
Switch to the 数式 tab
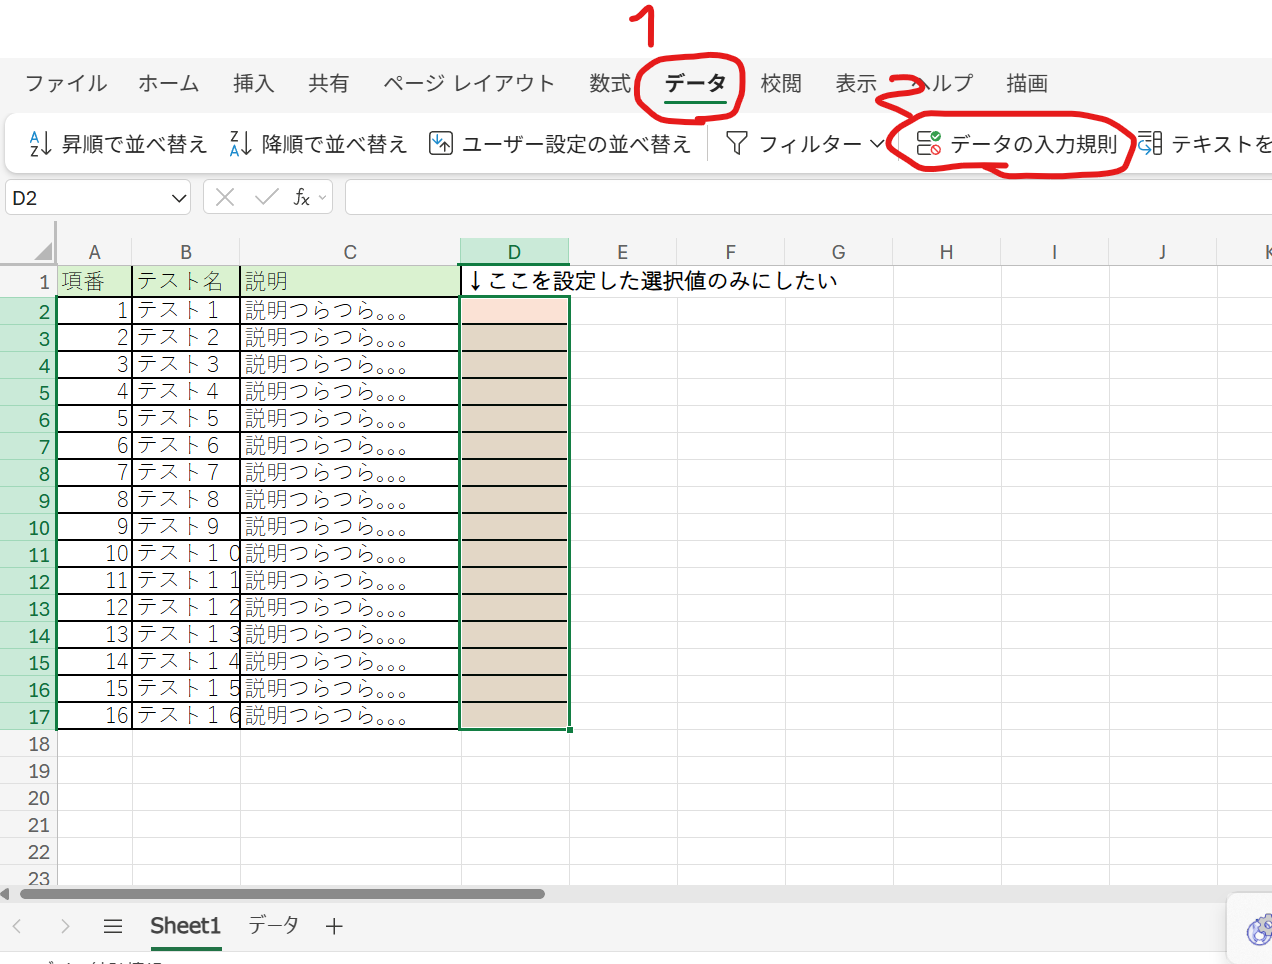610,84
